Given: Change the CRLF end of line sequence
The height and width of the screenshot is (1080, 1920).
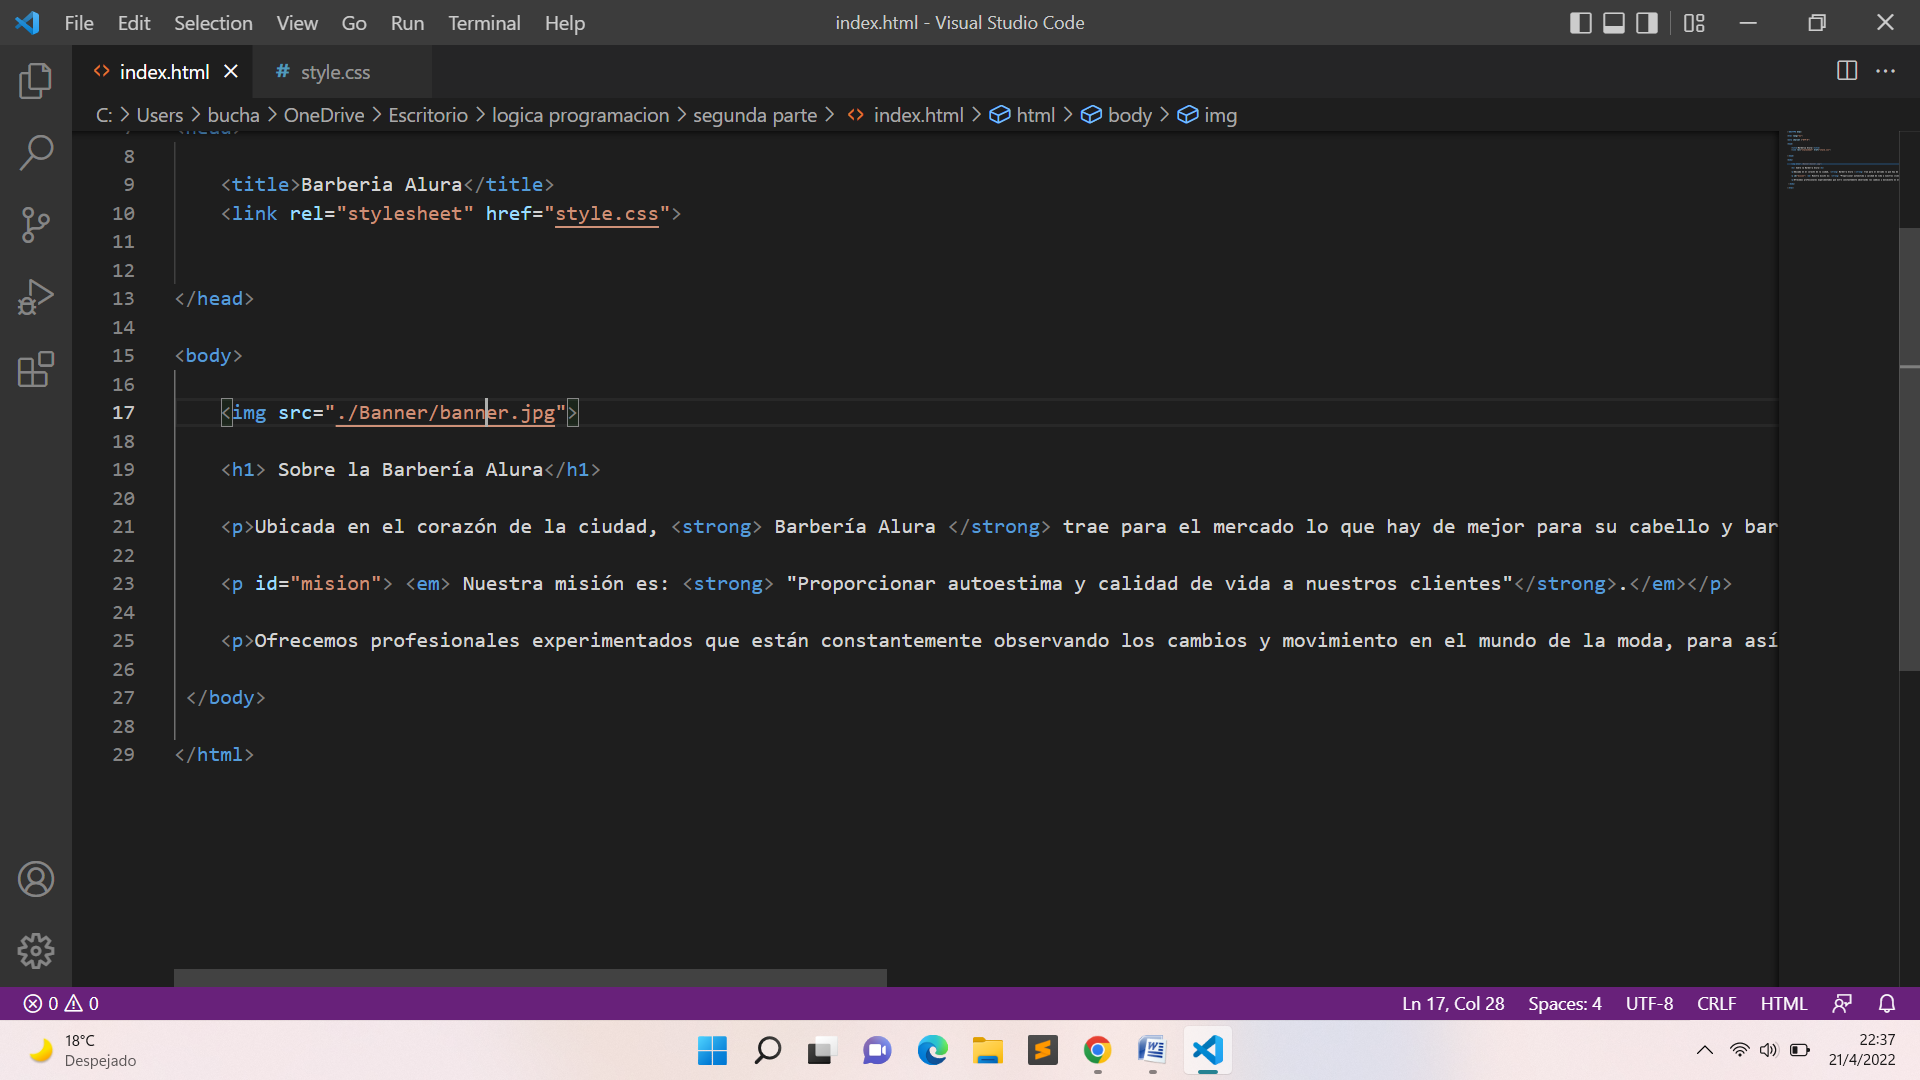Looking at the screenshot, I should pyautogui.click(x=1717, y=1003).
